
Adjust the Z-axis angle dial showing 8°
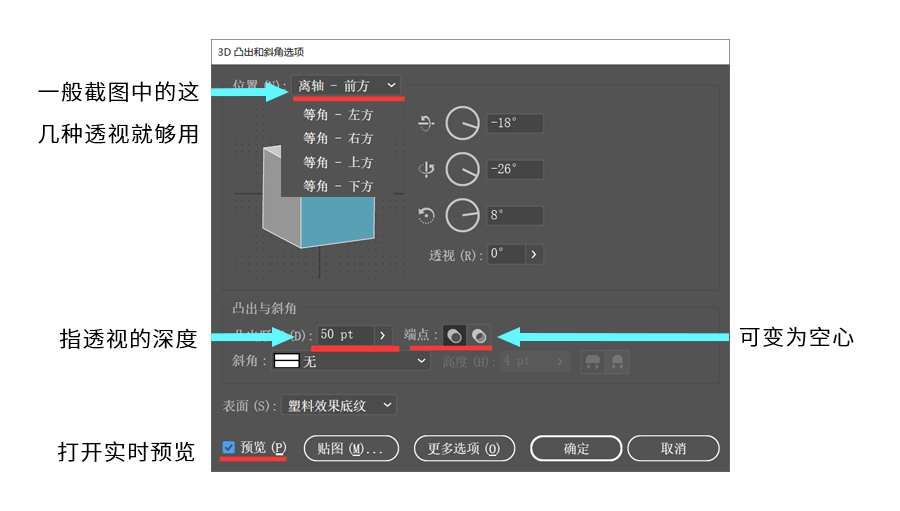click(x=463, y=216)
